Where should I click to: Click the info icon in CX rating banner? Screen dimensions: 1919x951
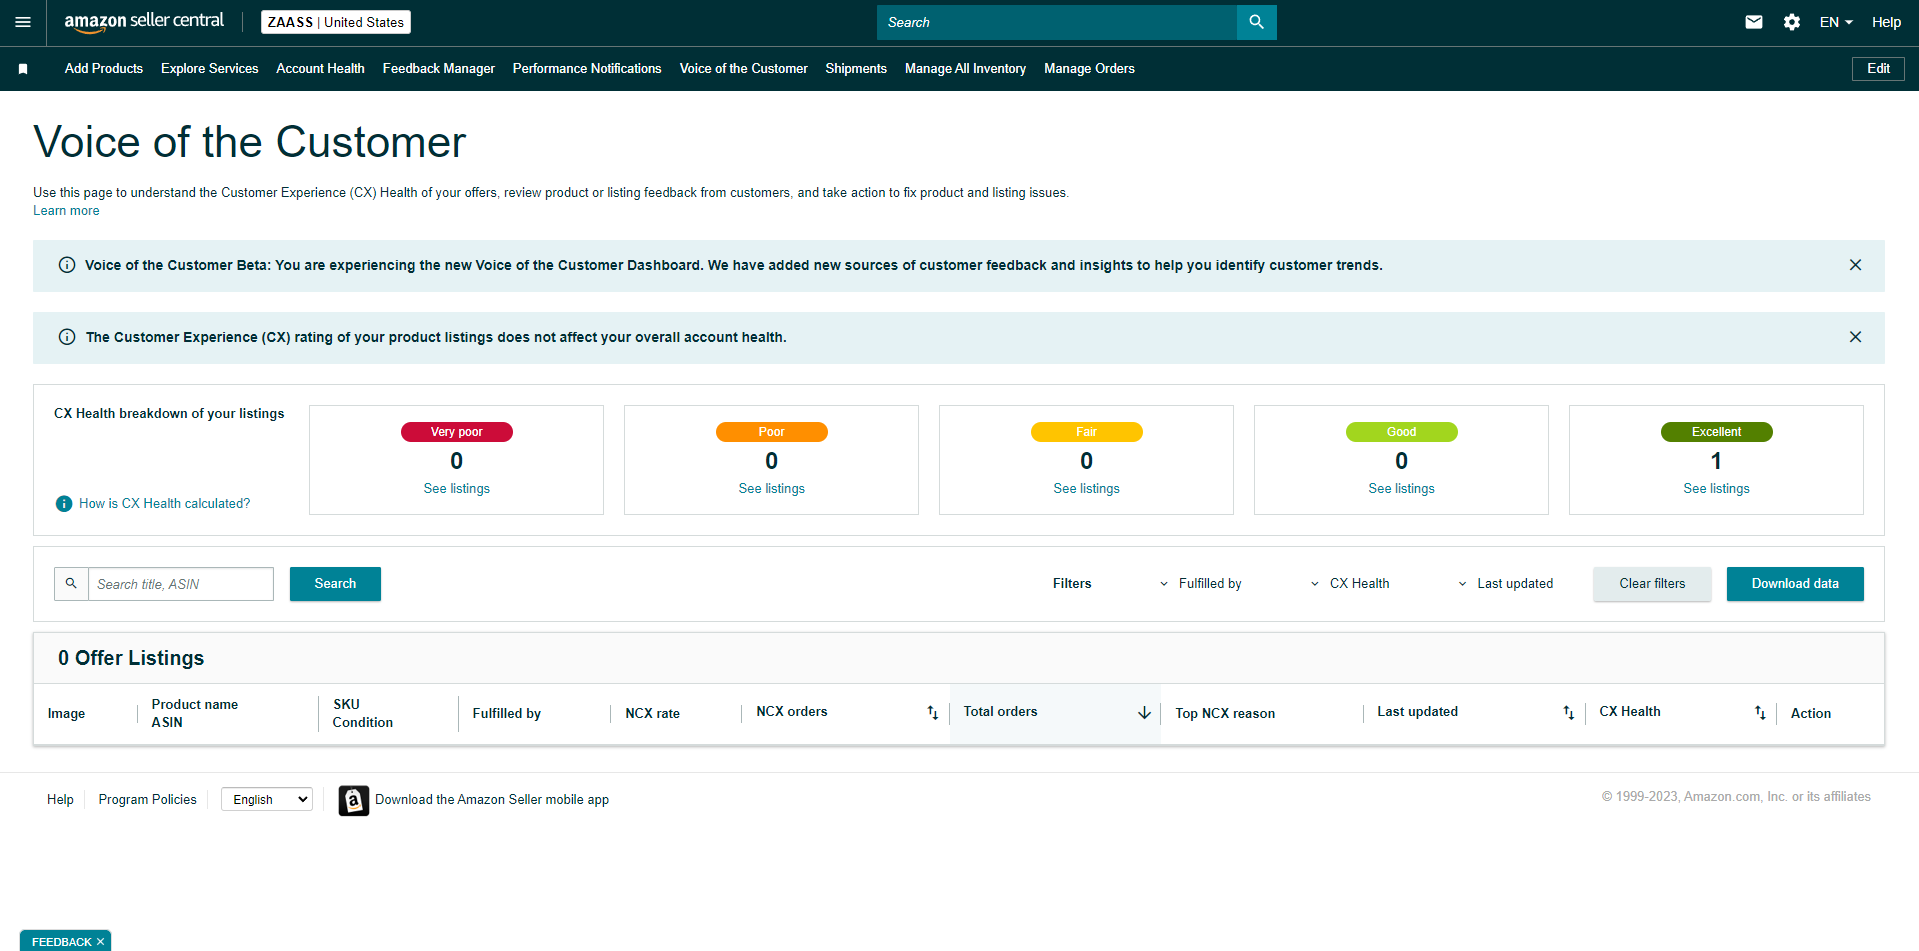click(x=67, y=337)
